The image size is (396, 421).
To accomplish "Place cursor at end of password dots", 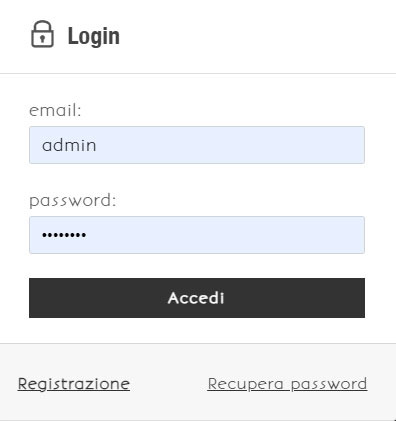I will (x=87, y=235).
